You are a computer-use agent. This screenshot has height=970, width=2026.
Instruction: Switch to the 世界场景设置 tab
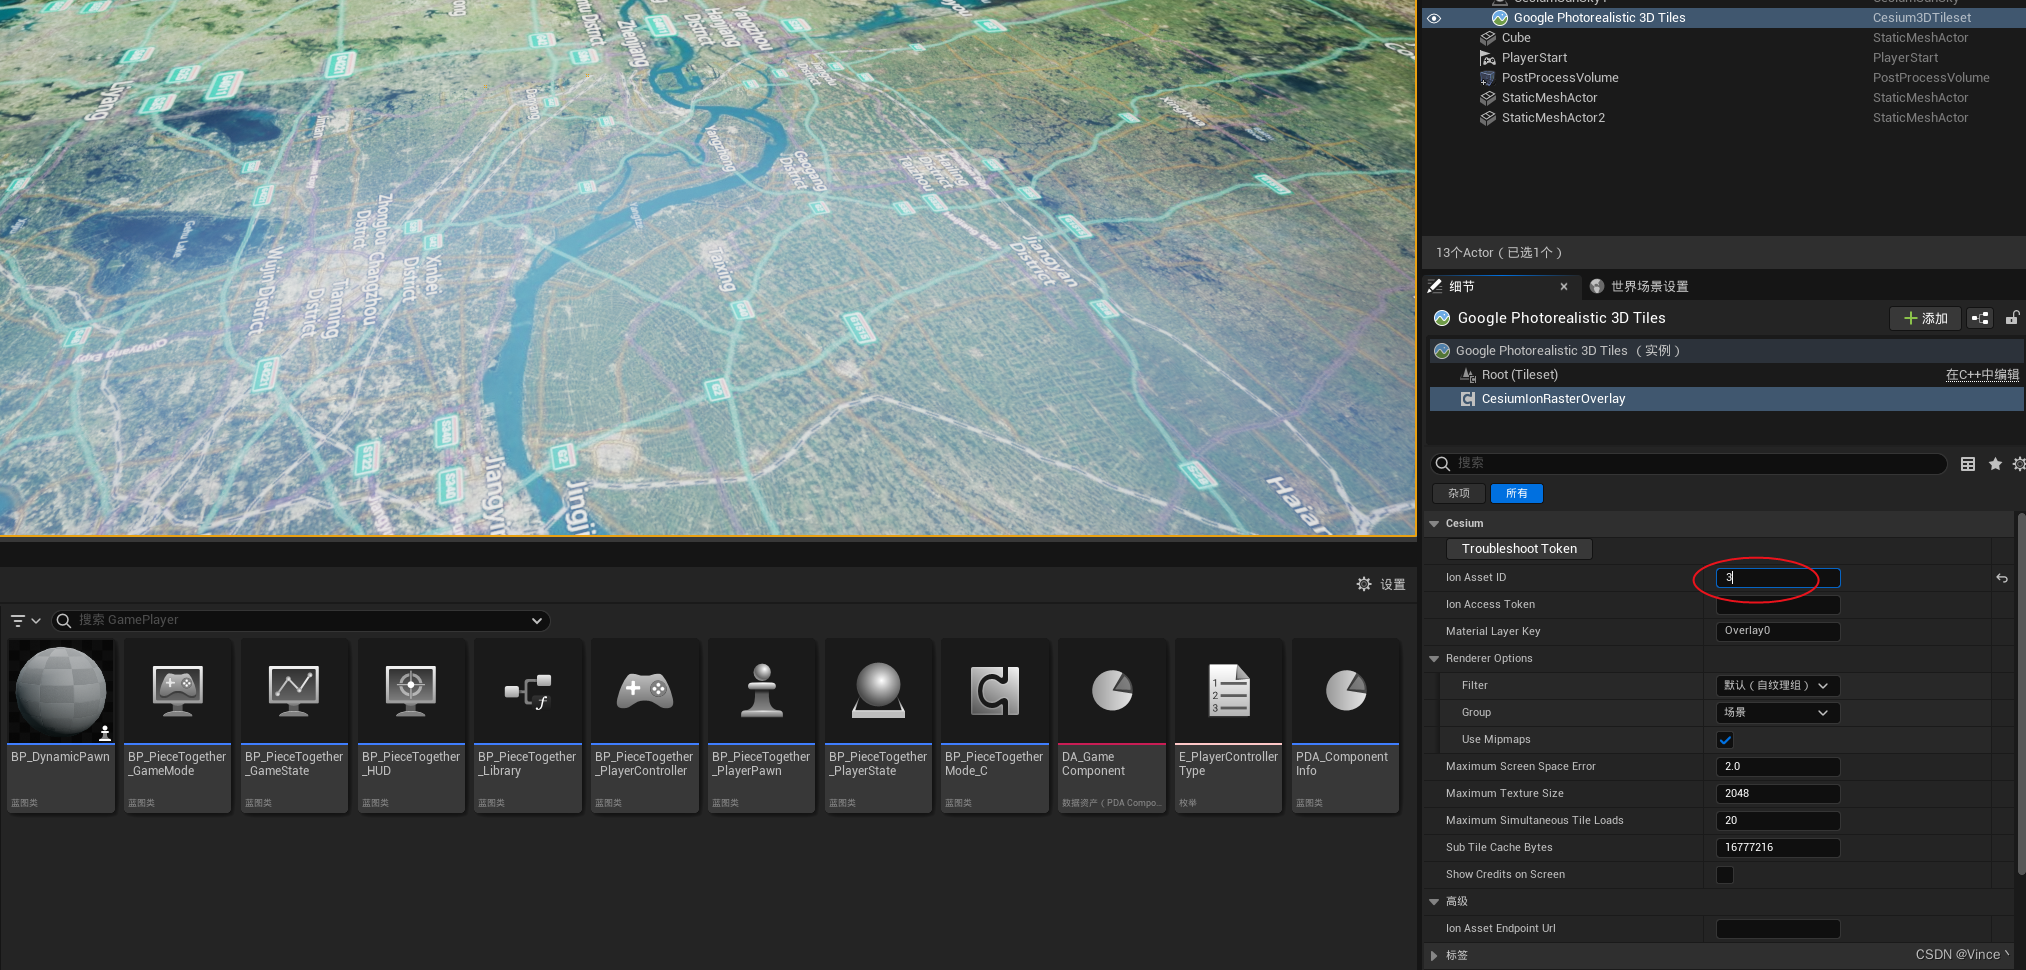tap(1649, 286)
